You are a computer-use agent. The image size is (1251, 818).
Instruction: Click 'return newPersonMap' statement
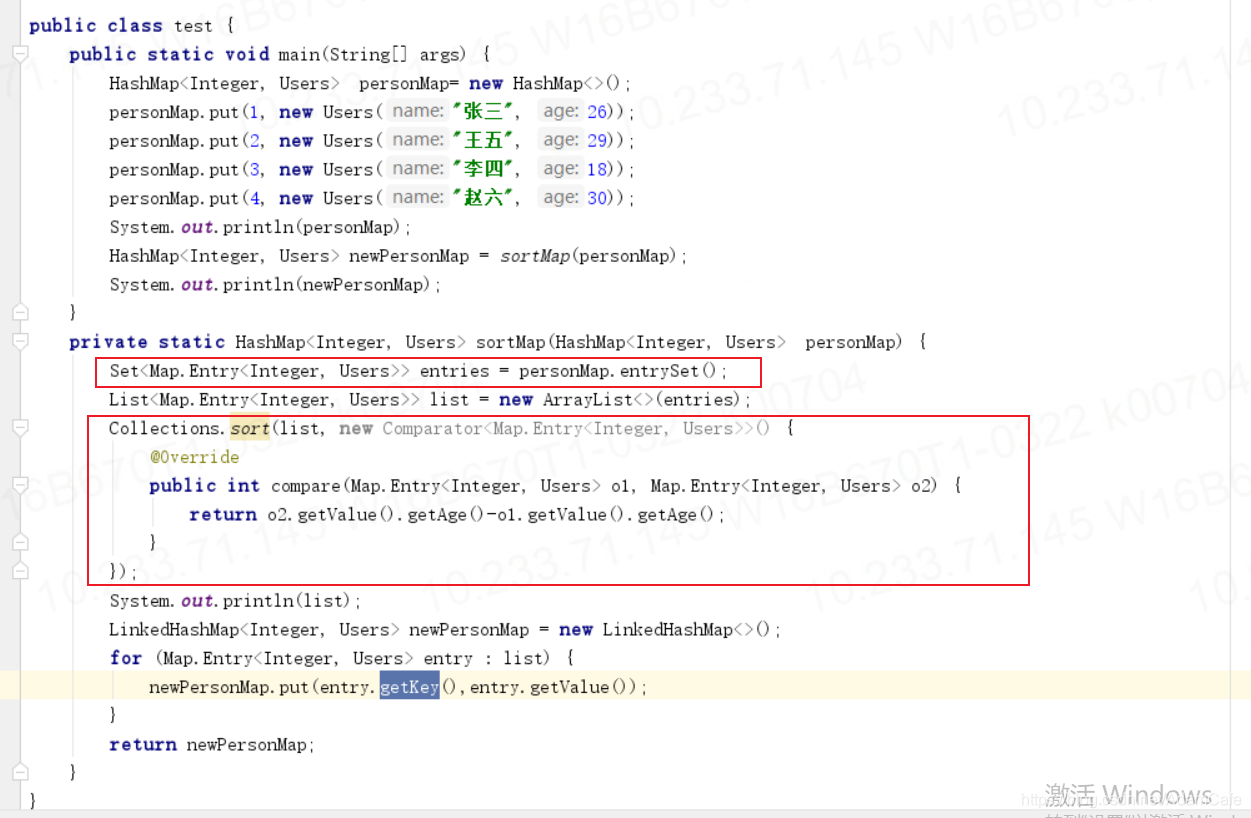(x=212, y=744)
